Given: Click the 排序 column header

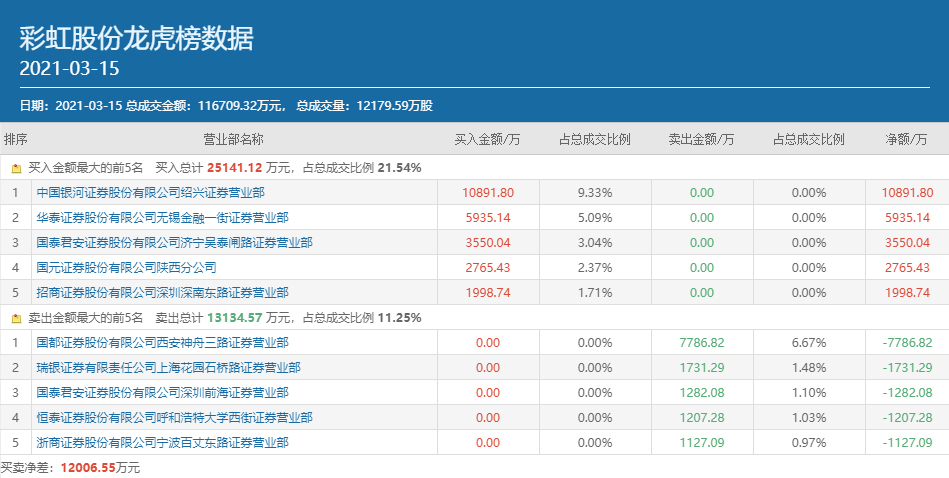Looking at the screenshot, I should (x=16, y=140).
